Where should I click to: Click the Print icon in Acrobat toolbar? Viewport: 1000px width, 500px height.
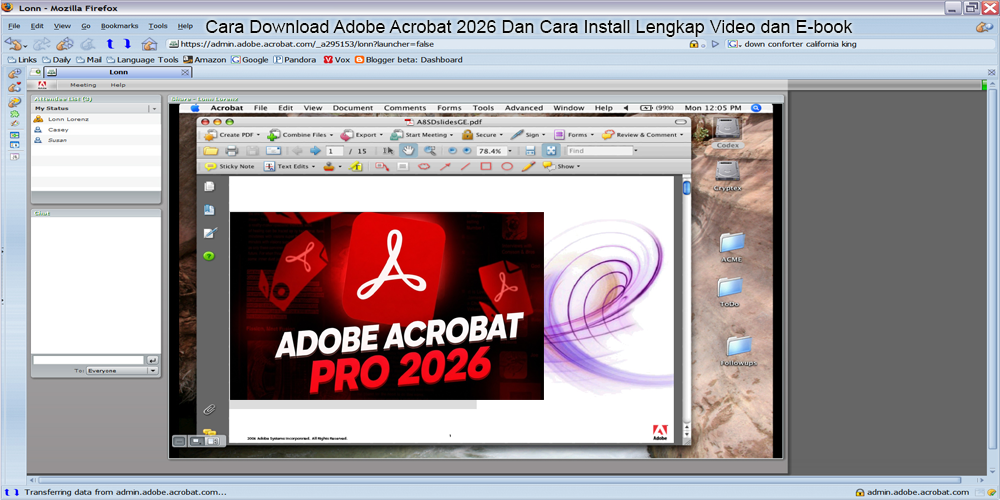point(232,151)
